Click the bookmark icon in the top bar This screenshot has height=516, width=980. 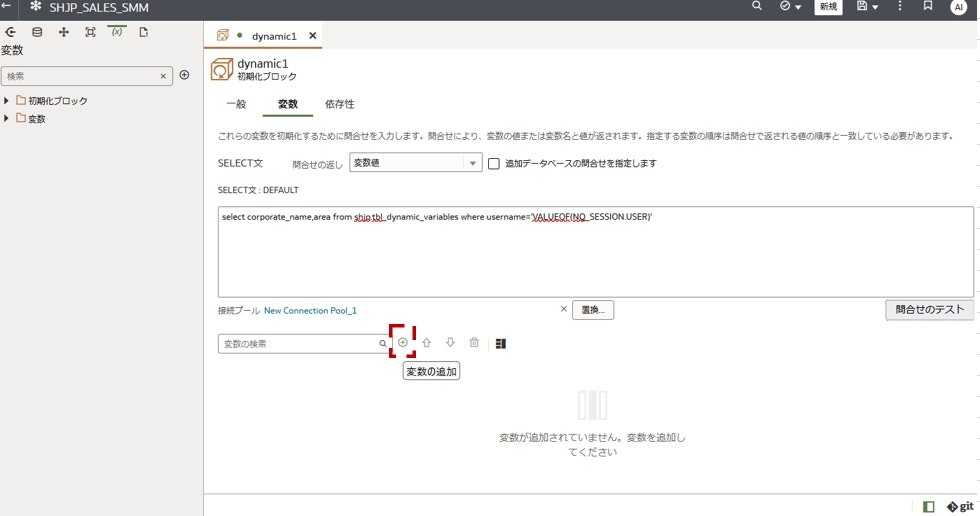coord(928,6)
